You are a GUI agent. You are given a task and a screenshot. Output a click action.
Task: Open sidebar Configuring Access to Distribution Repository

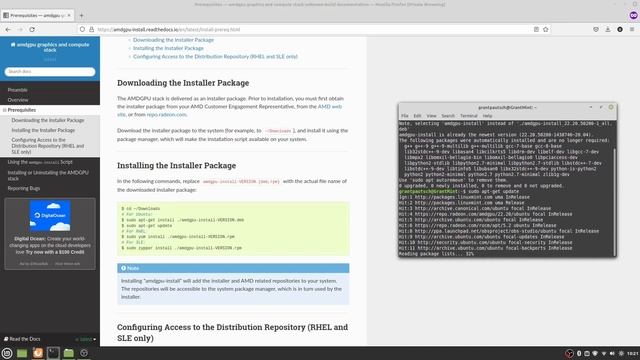(x=48, y=146)
